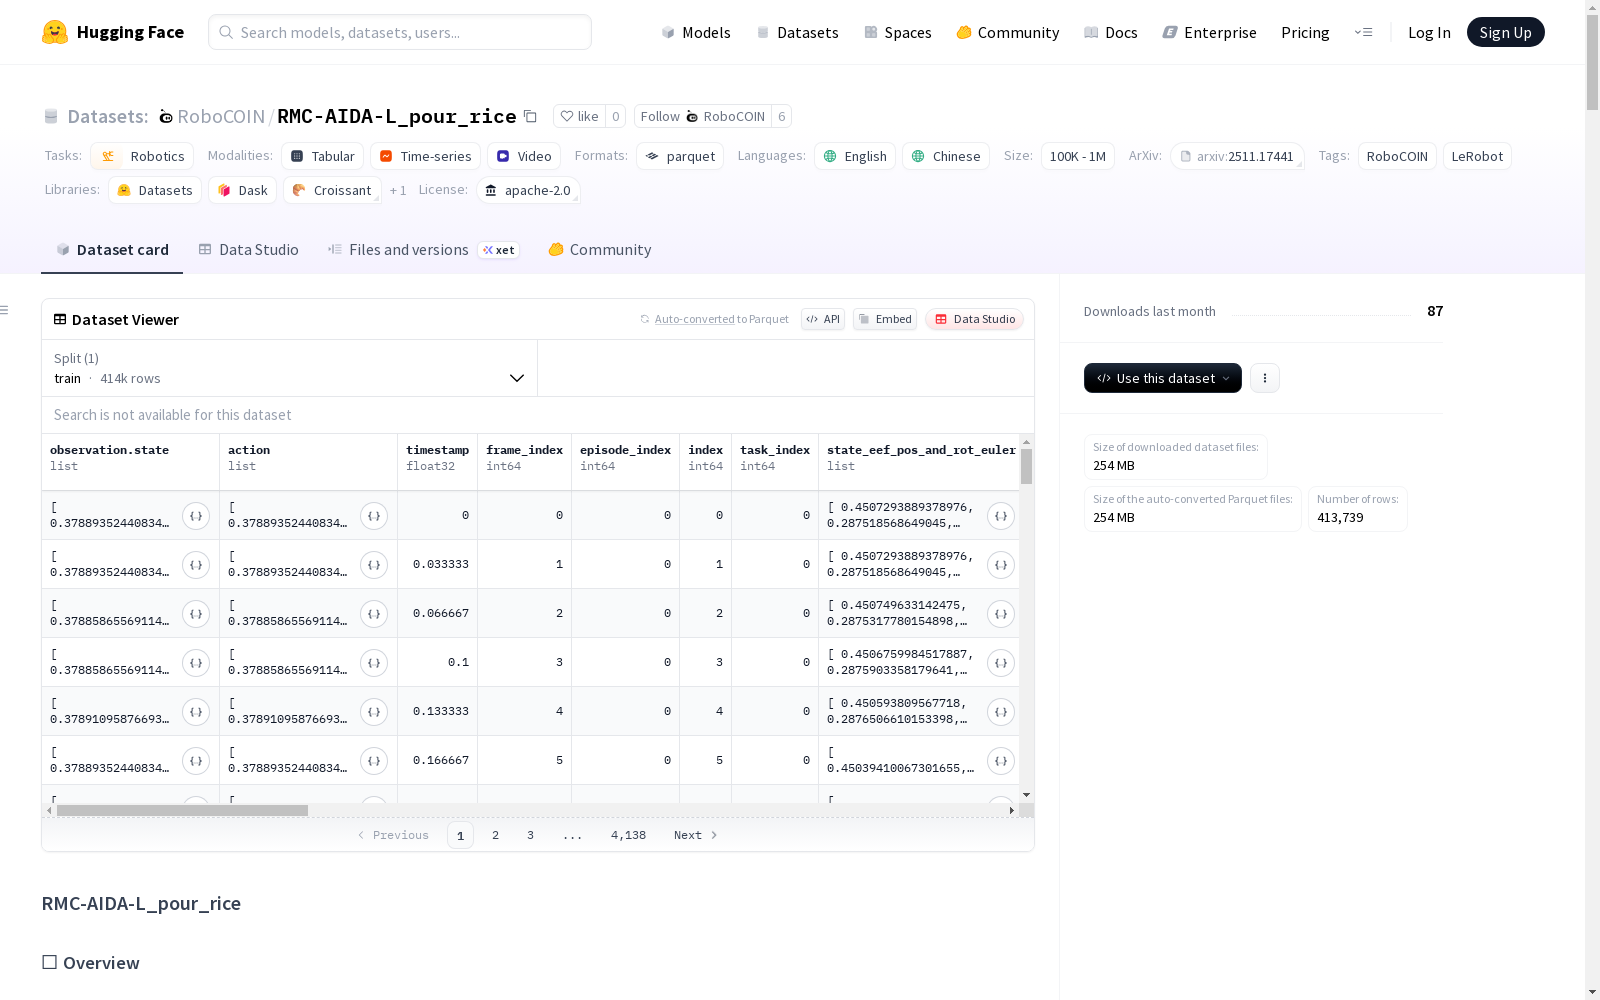Select the apache-2.0 license tag

[x=528, y=190]
